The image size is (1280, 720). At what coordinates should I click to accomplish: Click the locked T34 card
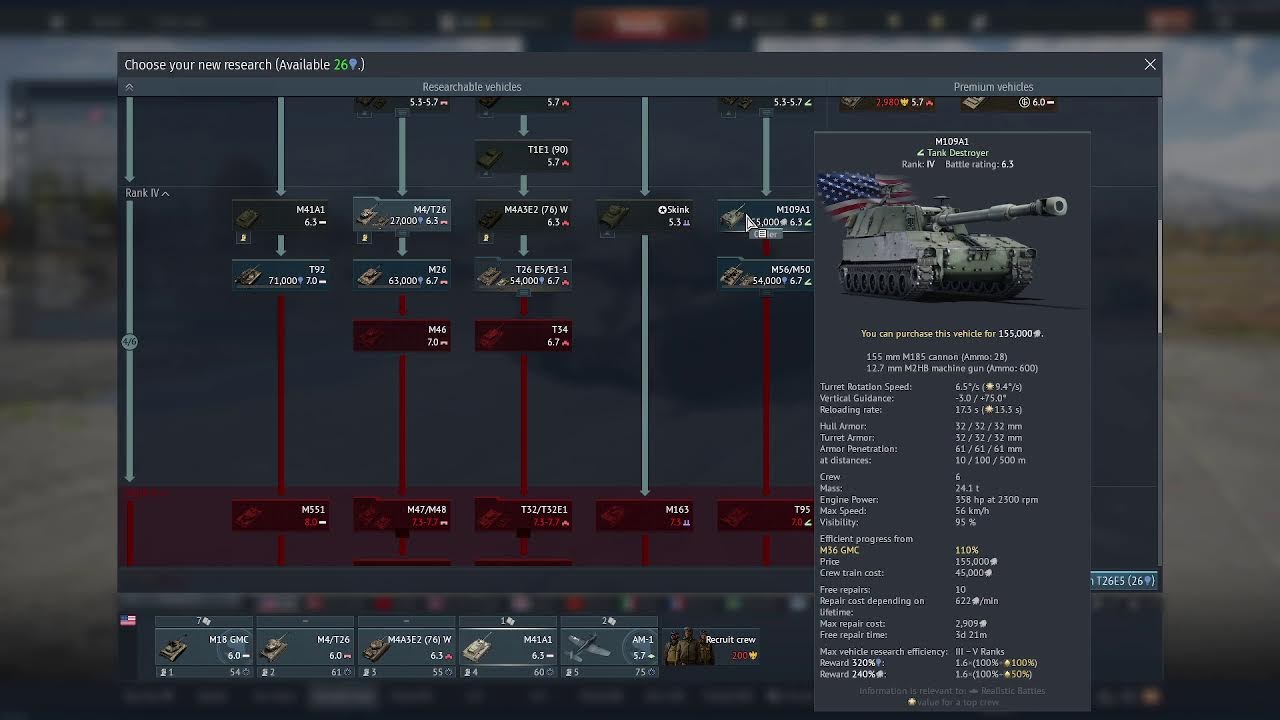pos(523,336)
